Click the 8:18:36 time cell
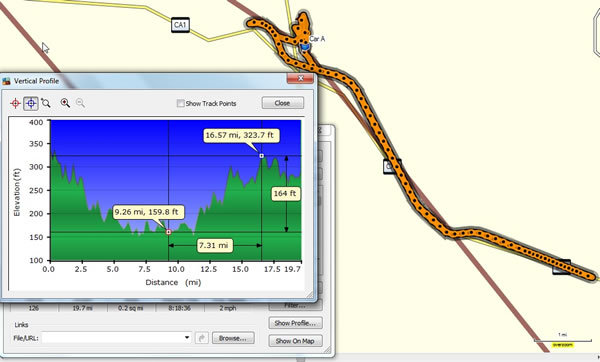This screenshot has width=600, height=362. click(x=179, y=308)
